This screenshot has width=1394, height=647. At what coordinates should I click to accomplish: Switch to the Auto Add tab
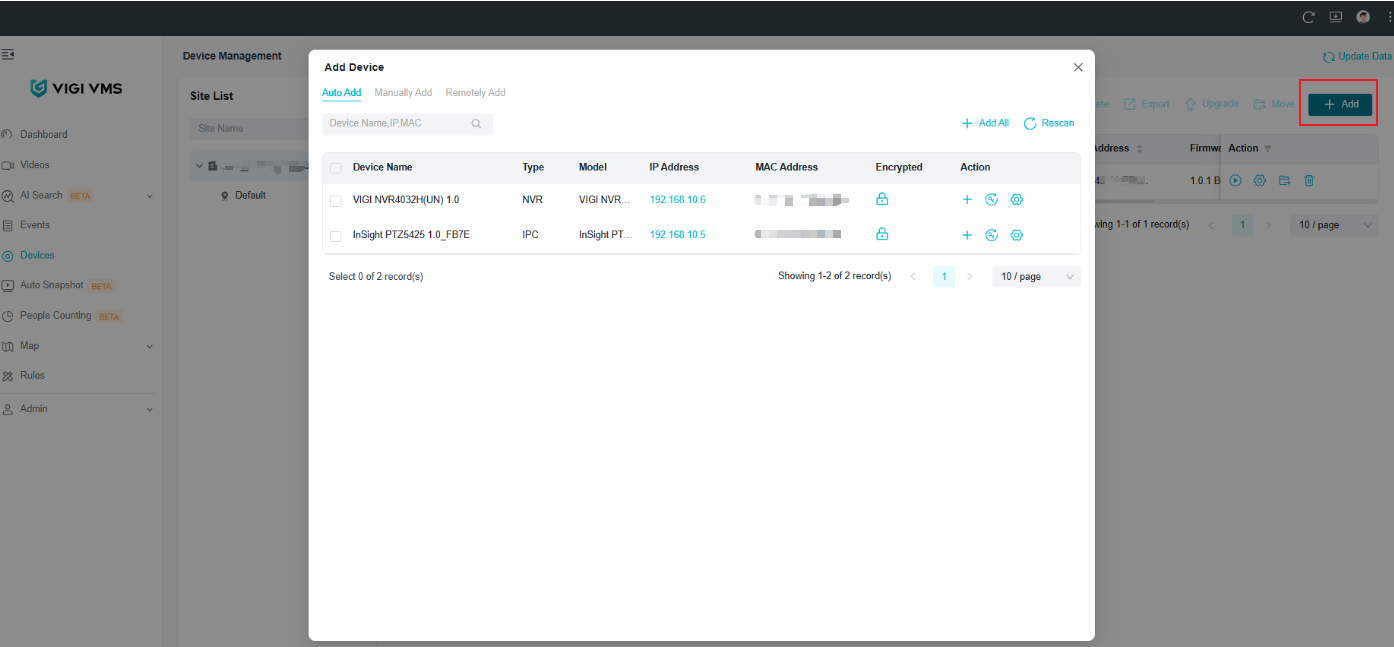341,93
